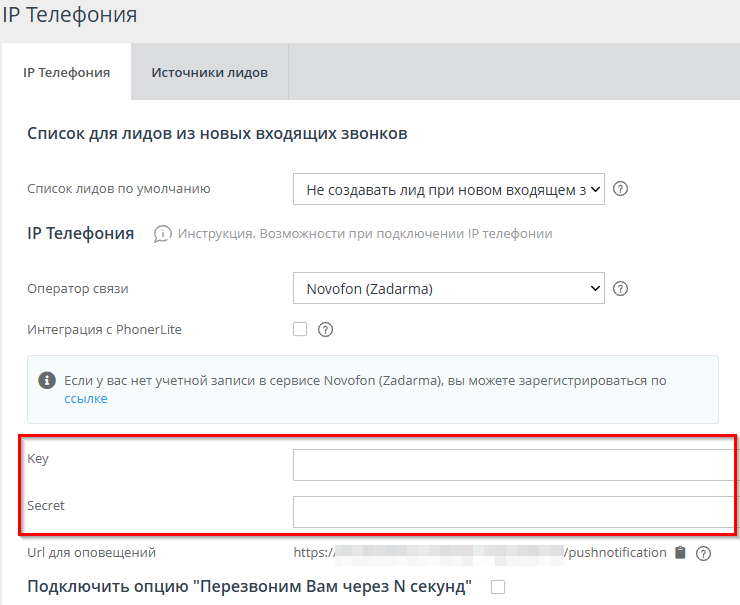Open the Novofon registration "ссылке" link
Image resolution: width=740 pixels, height=605 pixels.
86,398
